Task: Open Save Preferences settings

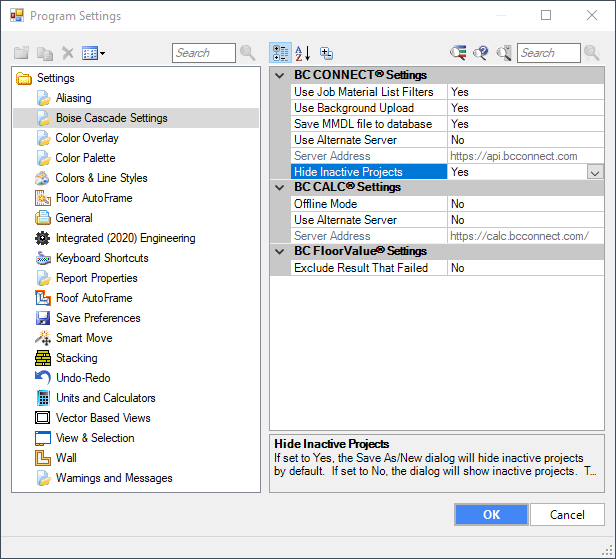Action: (98, 318)
